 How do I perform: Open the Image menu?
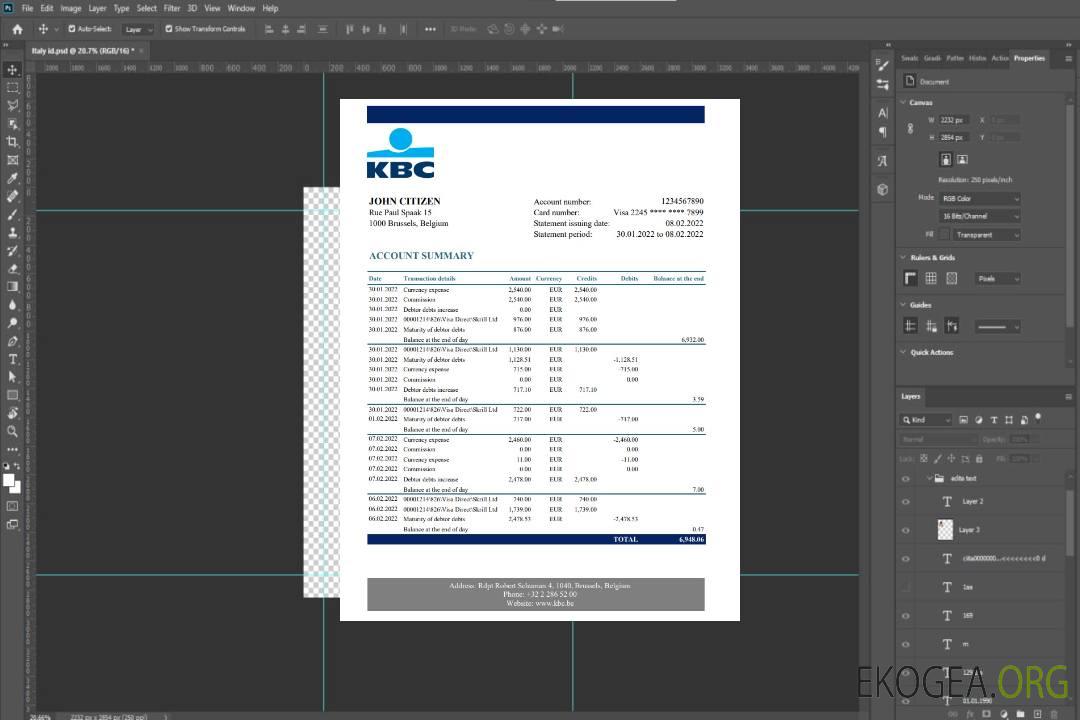tap(70, 8)
